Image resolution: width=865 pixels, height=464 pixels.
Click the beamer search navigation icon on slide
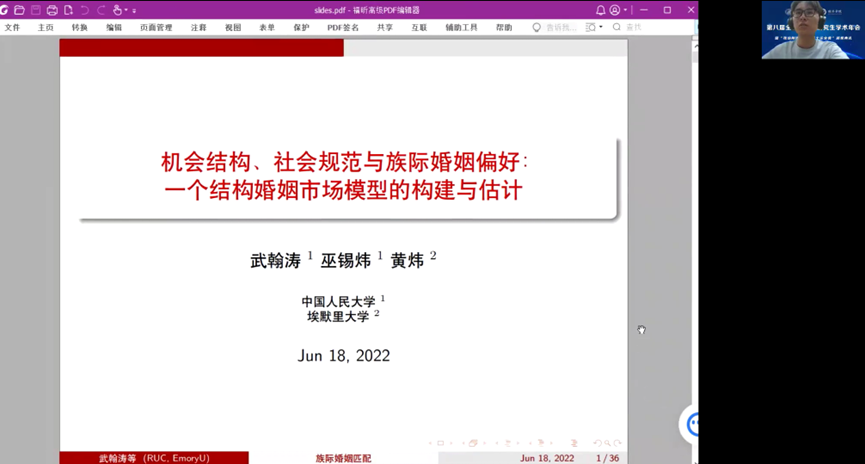609,443
